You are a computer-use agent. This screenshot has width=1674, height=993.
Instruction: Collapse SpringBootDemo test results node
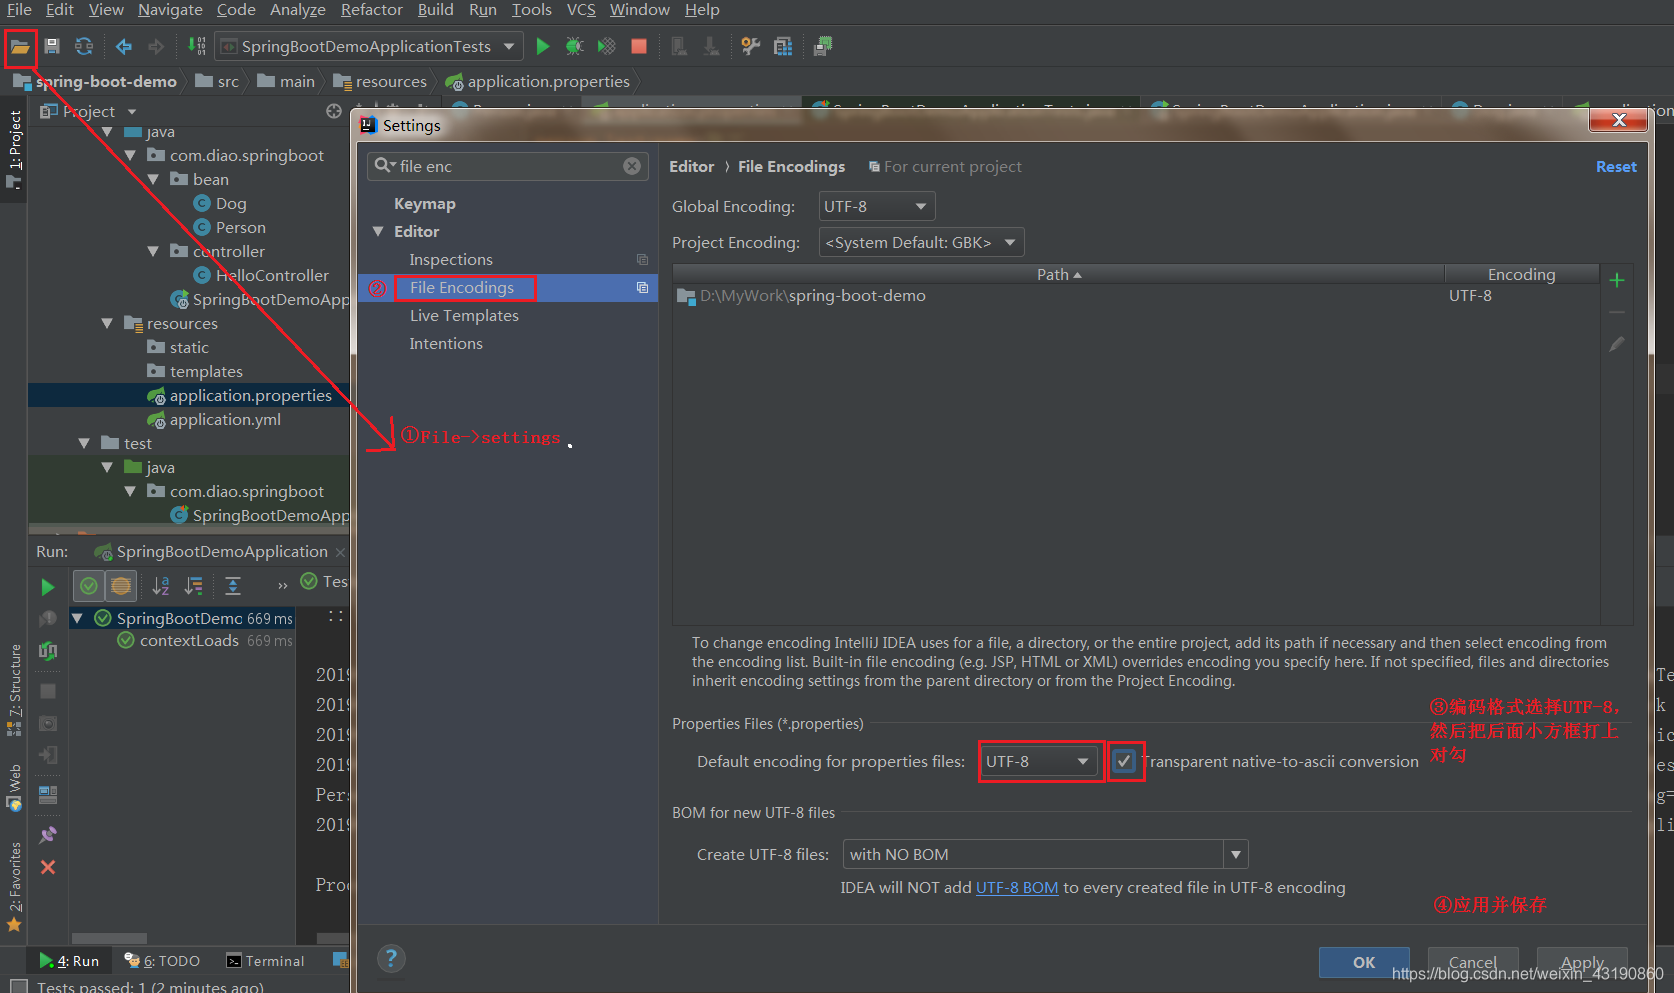point(77,618)
